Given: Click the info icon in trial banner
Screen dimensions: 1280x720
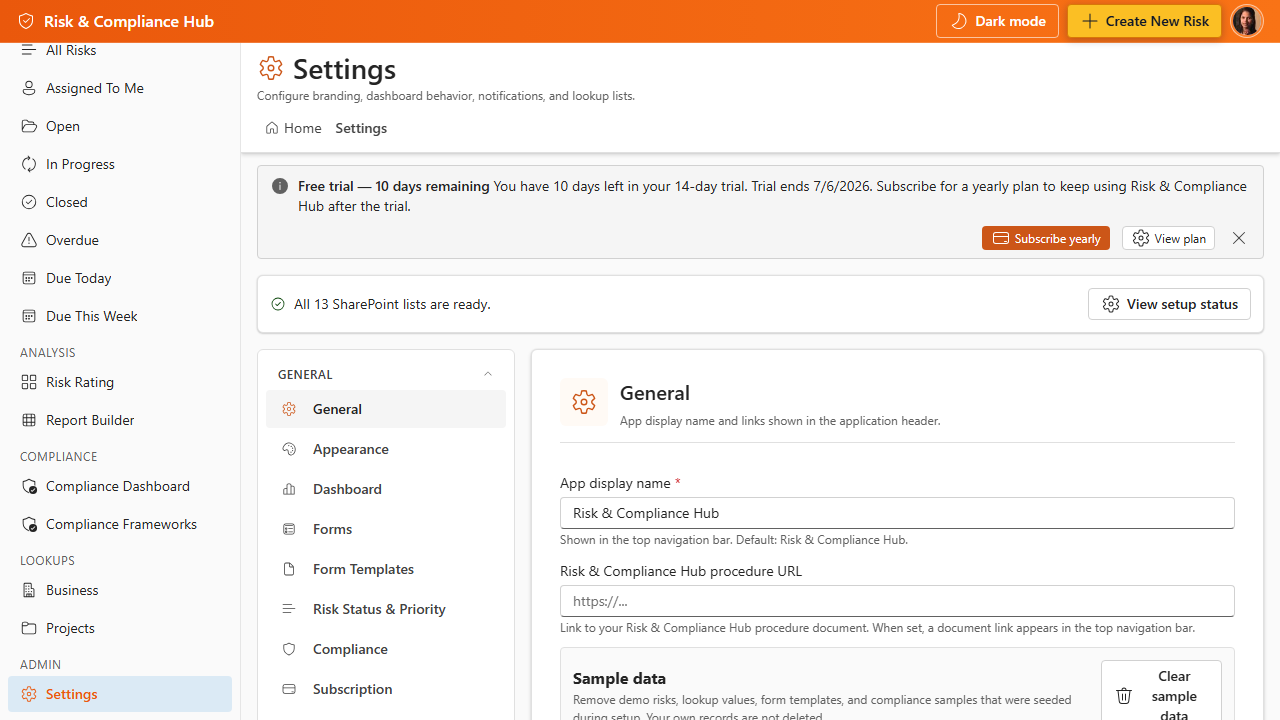Looking at the screenshot, I should [280, 186].
